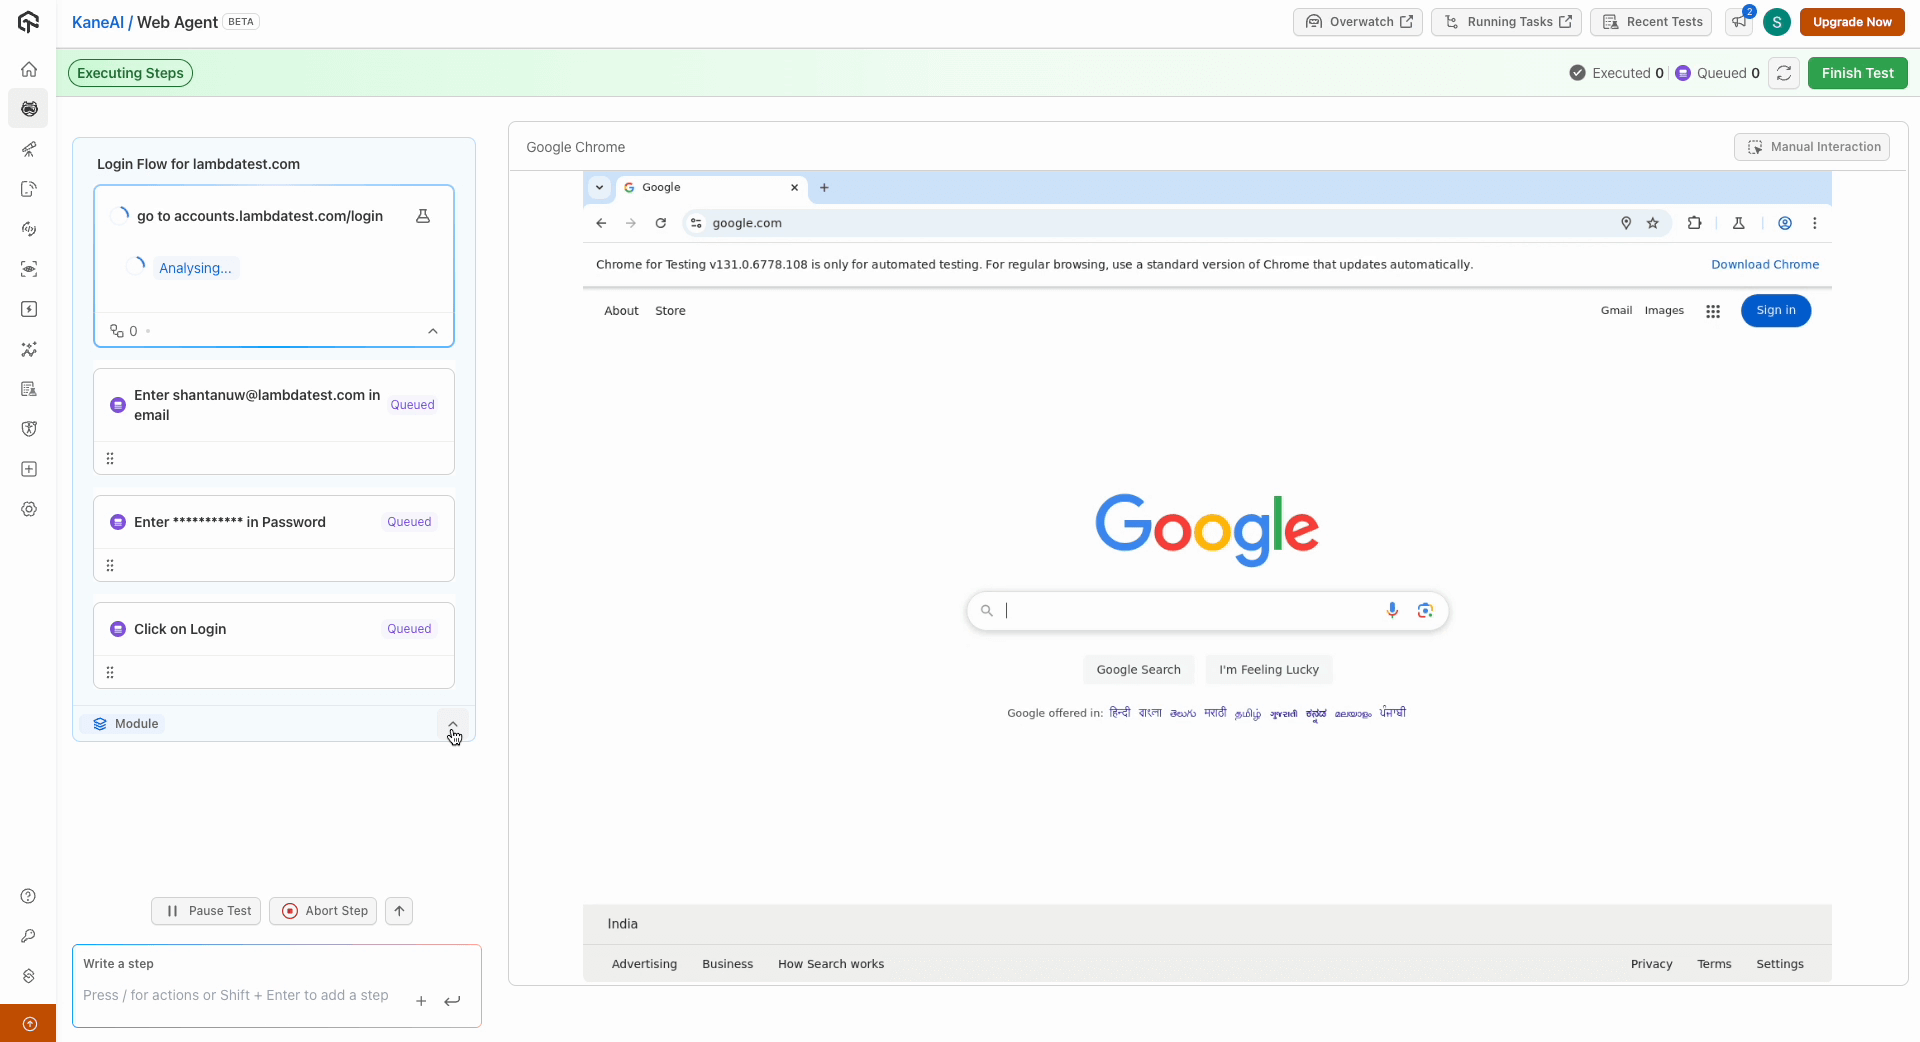Viewport: 1920px width, 1042px height.
Task: Collapse the Module section with its chevron
Action: pyautogui.click(x=453, y=724)
